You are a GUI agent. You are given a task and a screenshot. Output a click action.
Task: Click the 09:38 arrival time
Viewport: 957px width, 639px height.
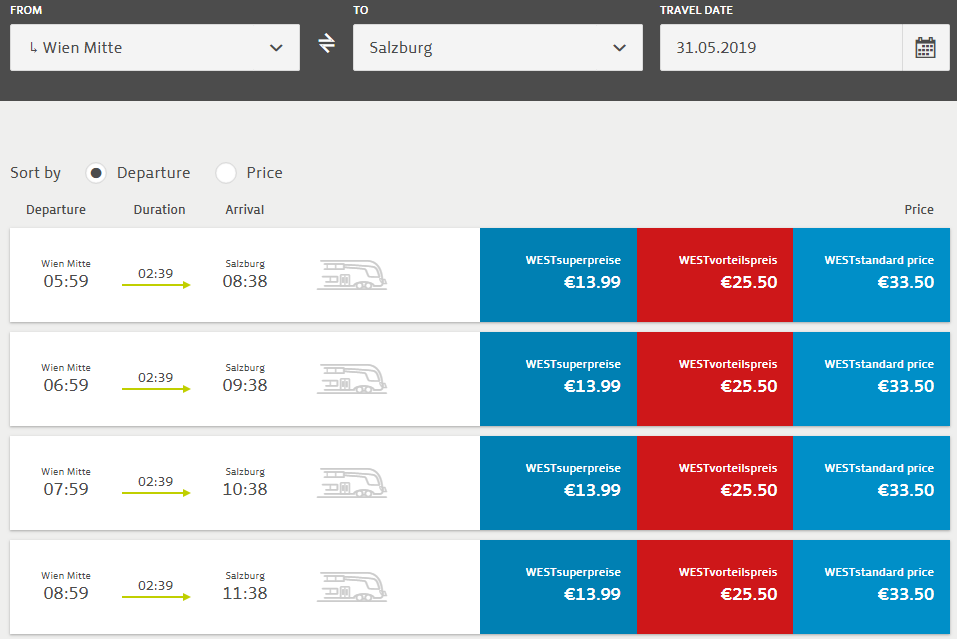pyautogui.click(x=245, y=385)
